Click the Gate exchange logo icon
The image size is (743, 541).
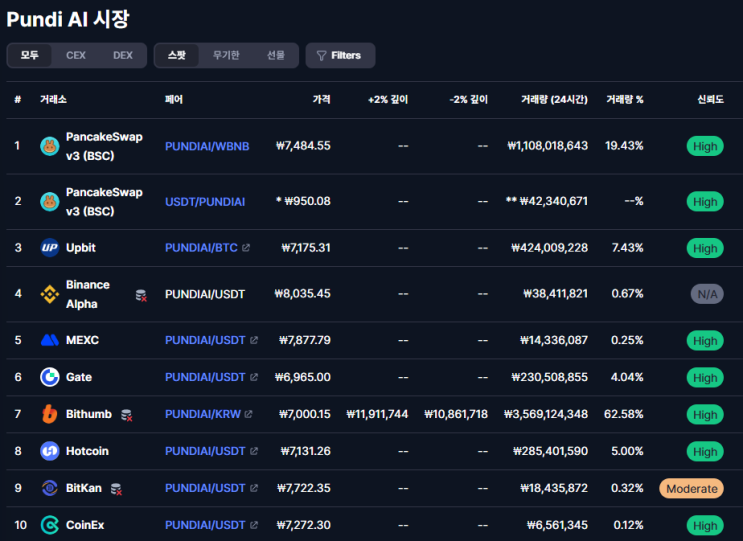(x=50, y=377)
